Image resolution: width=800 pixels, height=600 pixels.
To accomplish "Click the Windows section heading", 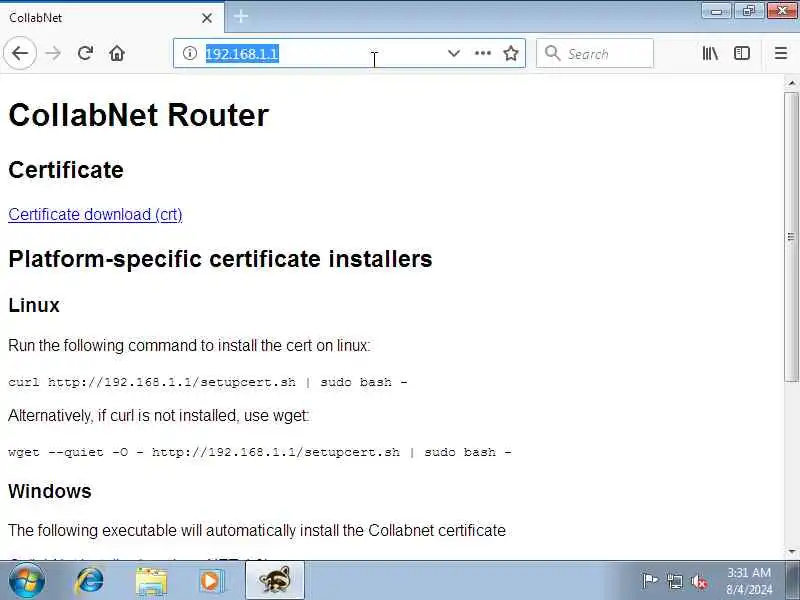I will pyautogui.click(x=49, y=491).
